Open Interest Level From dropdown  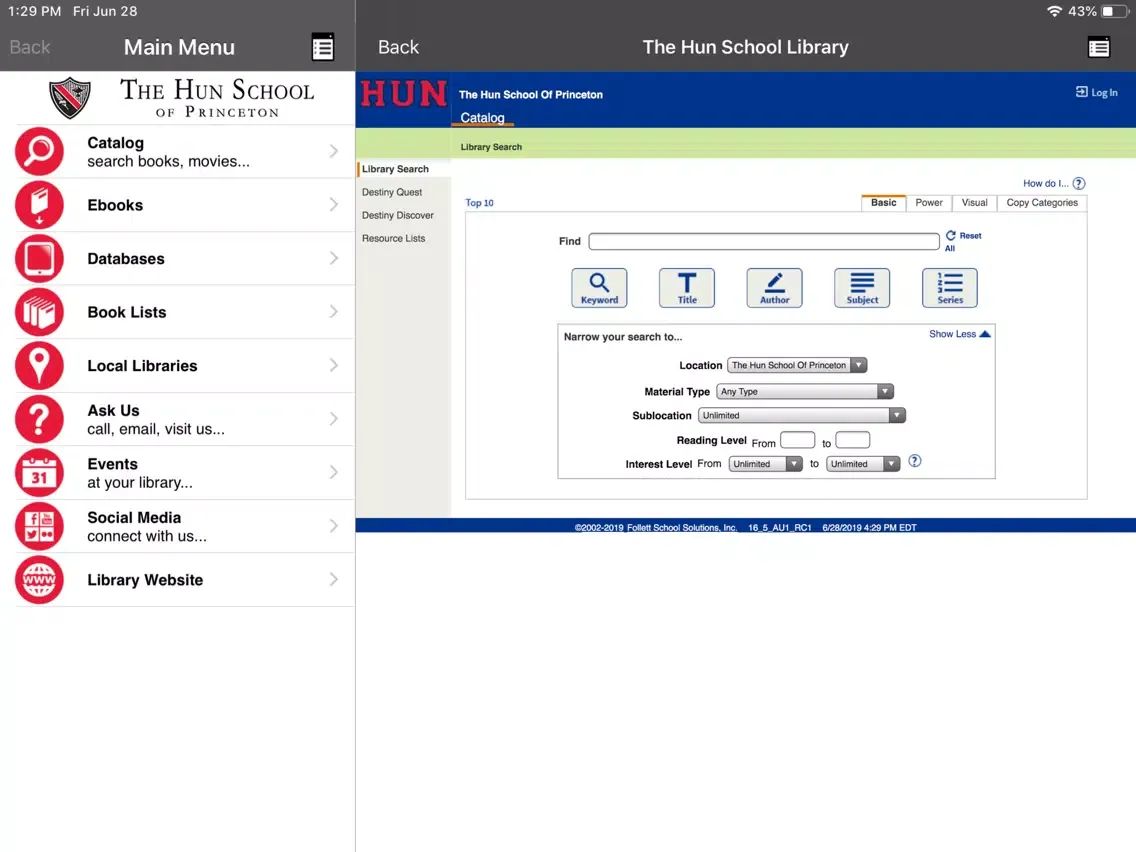[x=765, y=464]
